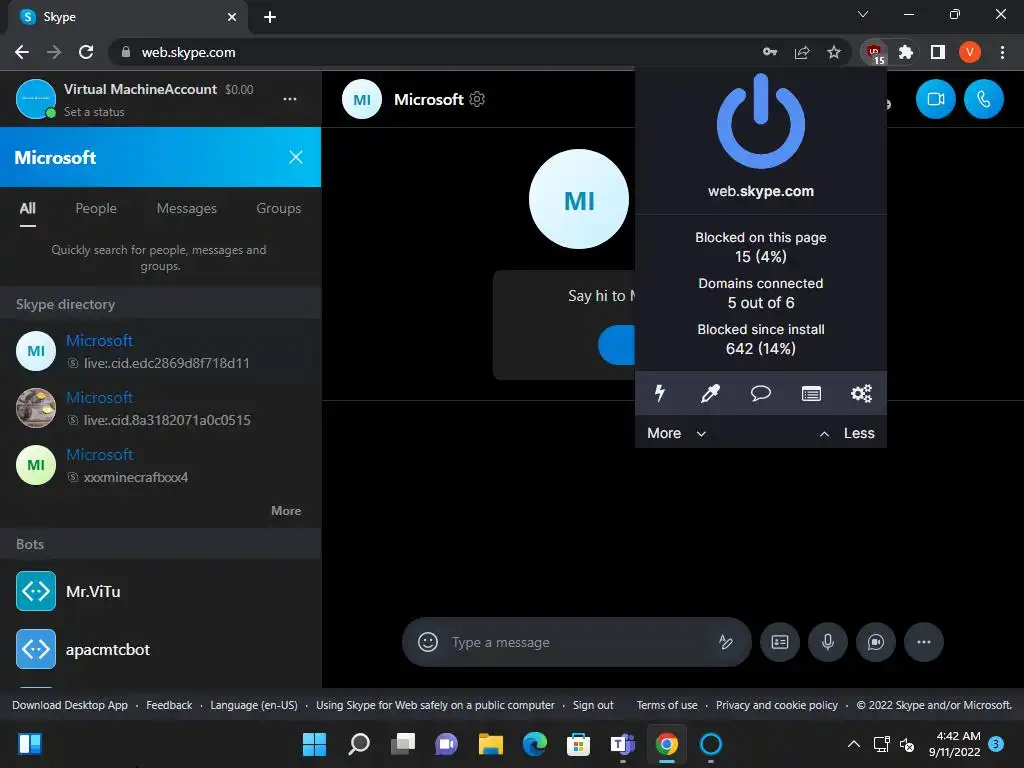Select the All search tab

click(27, 208)
